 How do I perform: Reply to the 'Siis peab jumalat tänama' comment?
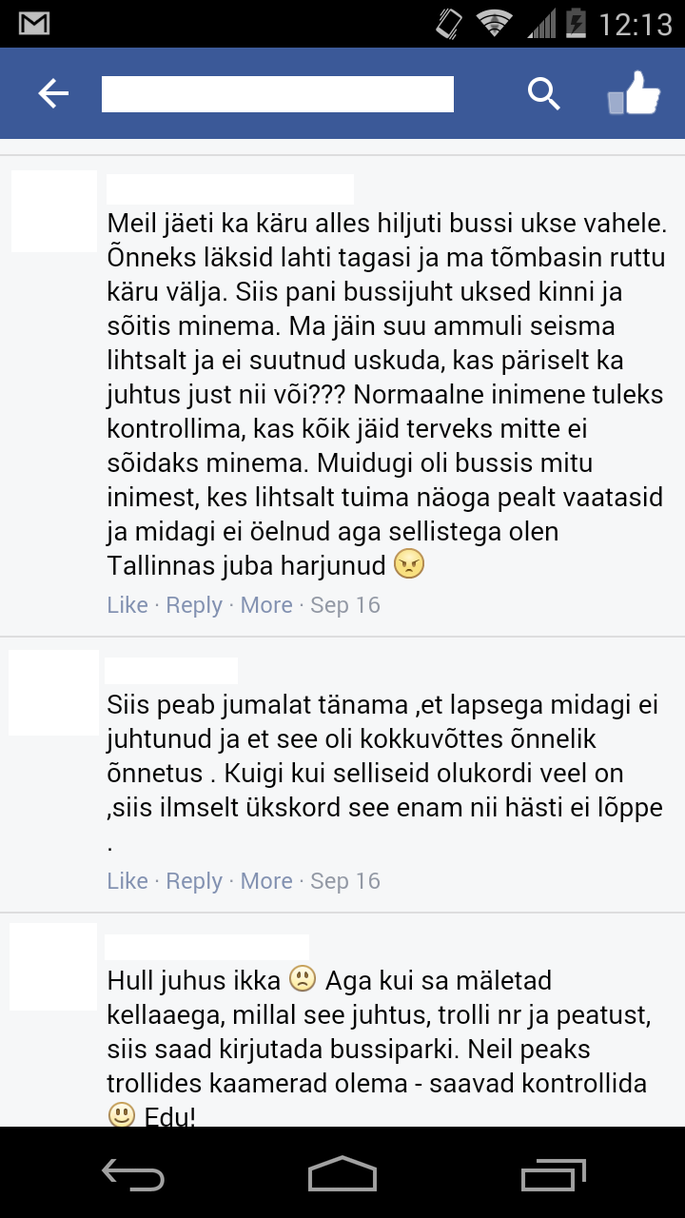(194, 881)
